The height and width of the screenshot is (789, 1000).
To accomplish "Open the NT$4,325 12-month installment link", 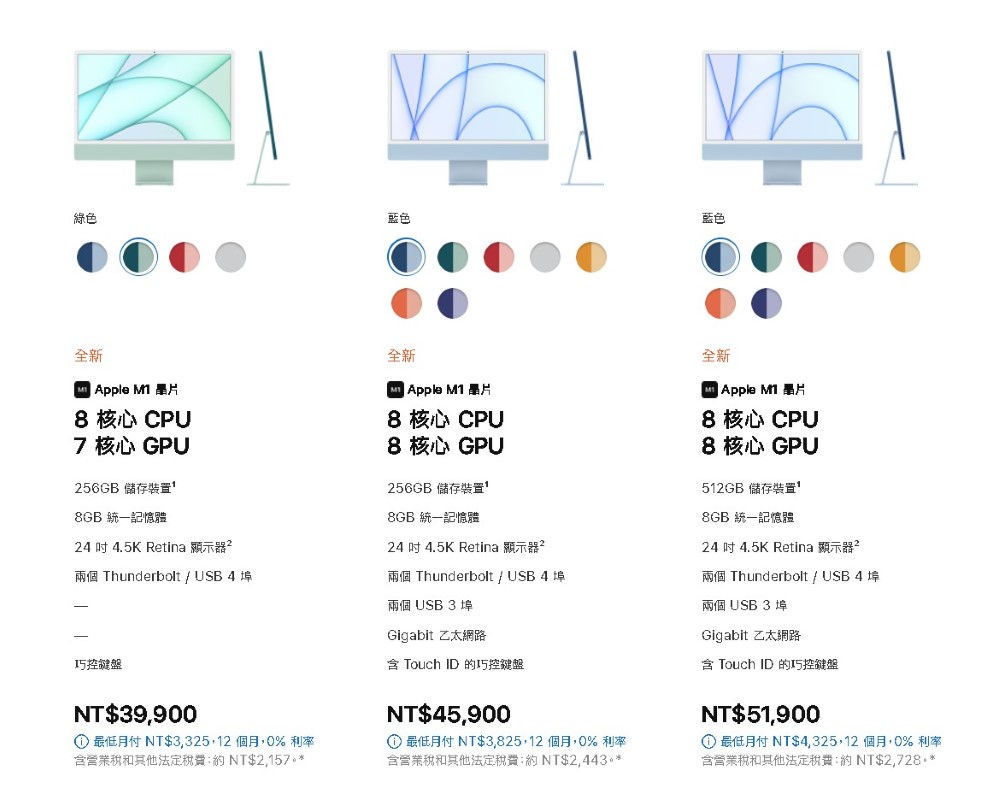I will click(x=830, y=742).
